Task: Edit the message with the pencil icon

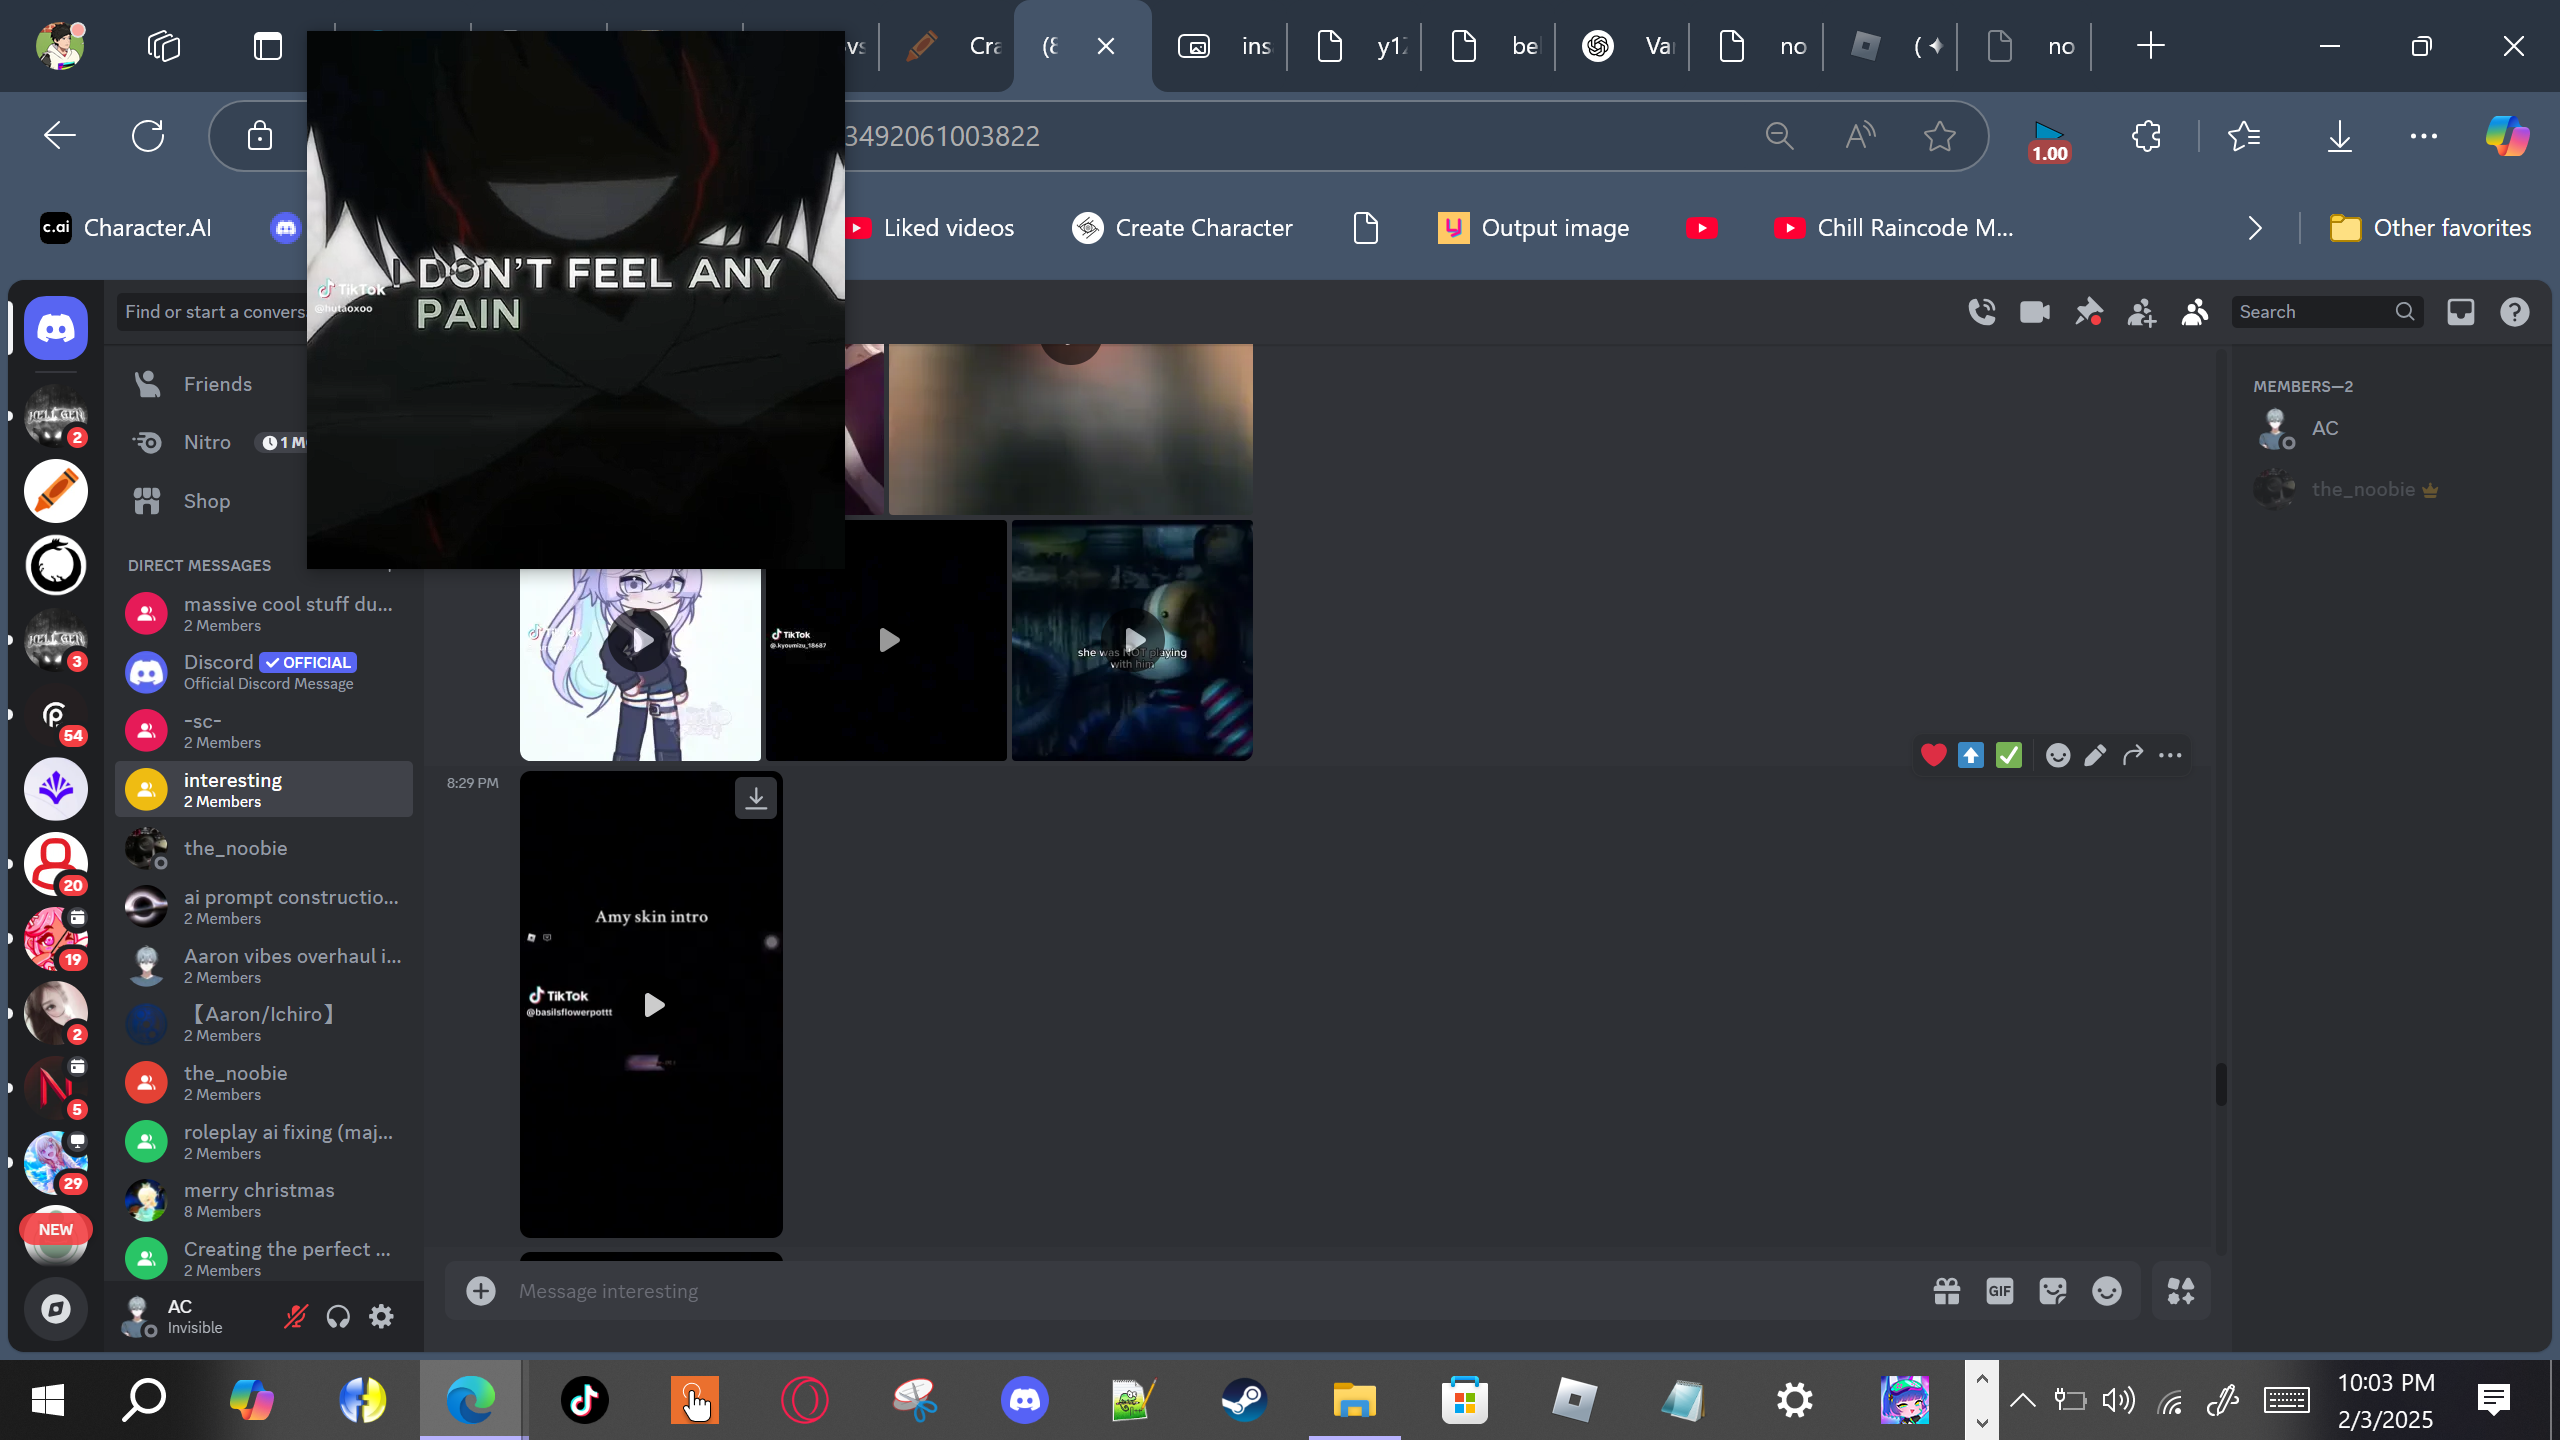Action: [2095, 755]
